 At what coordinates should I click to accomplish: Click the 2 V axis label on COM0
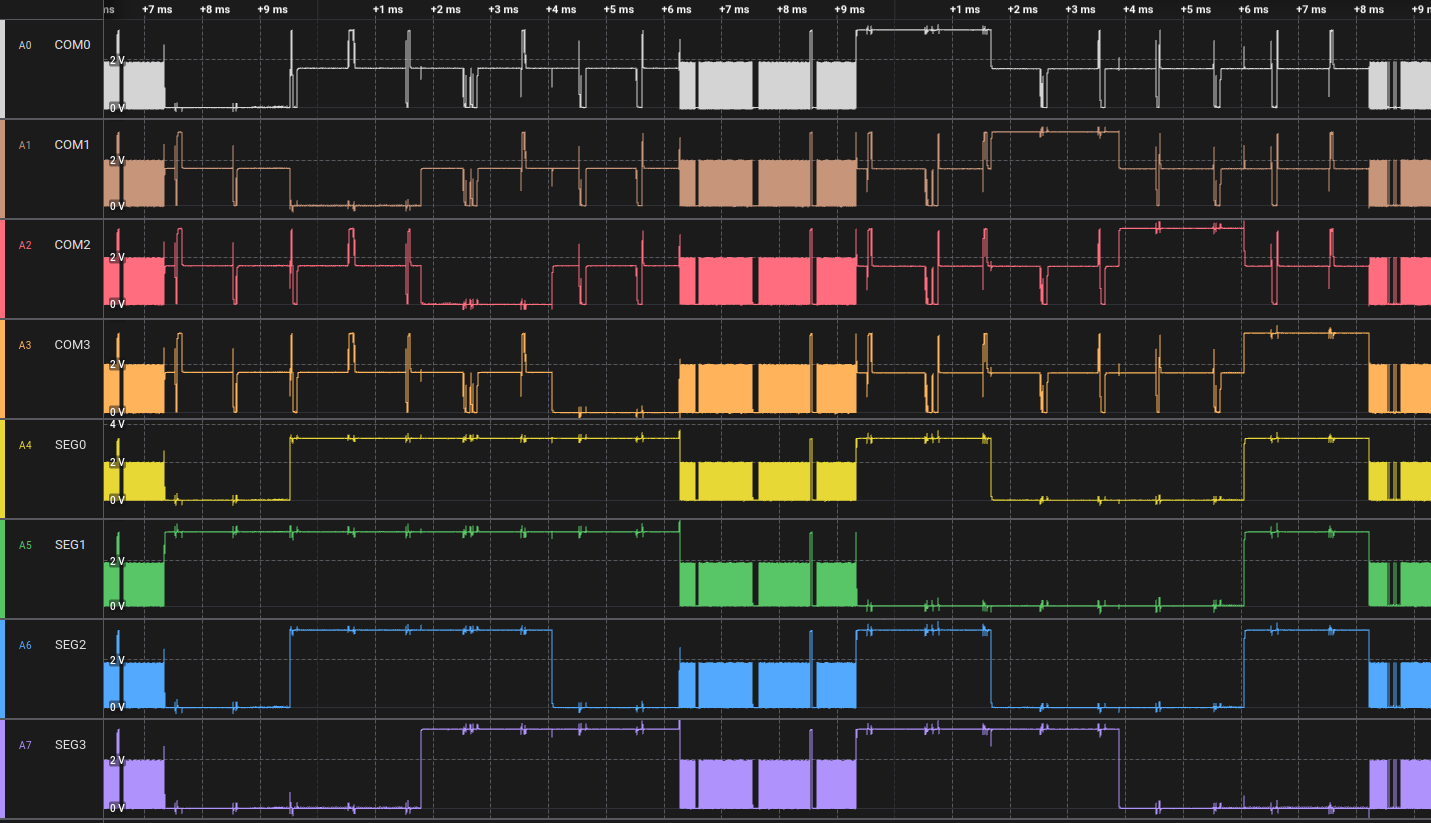(x=116, y=60)
